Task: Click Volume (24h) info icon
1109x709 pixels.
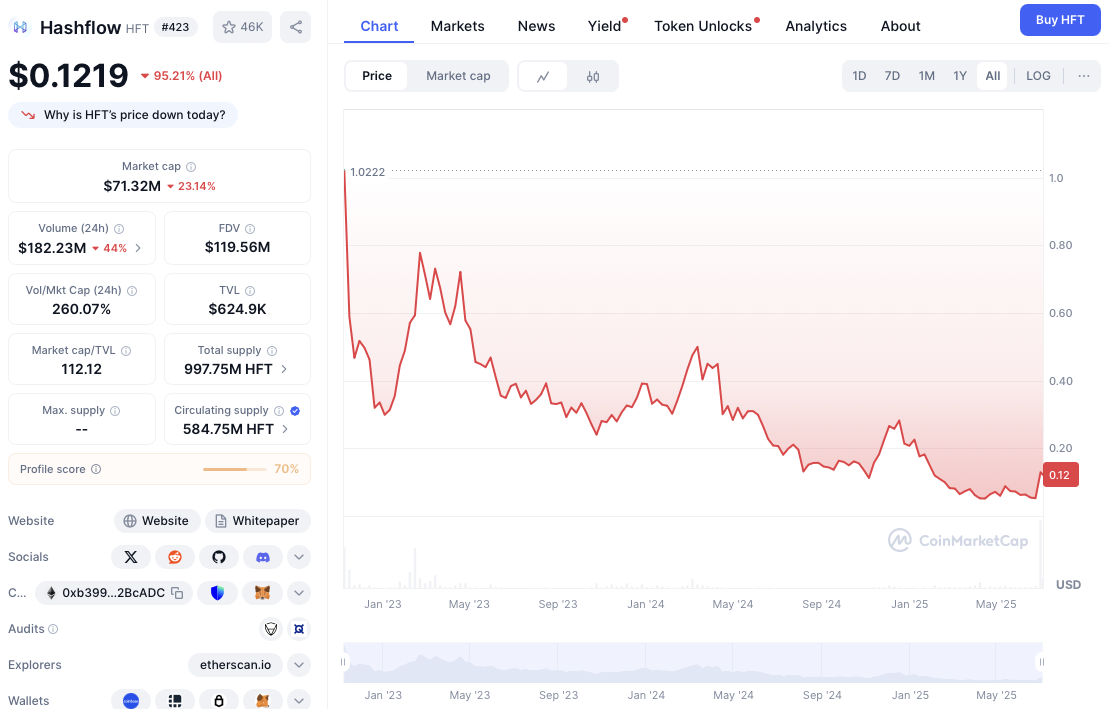Action: 119,229
